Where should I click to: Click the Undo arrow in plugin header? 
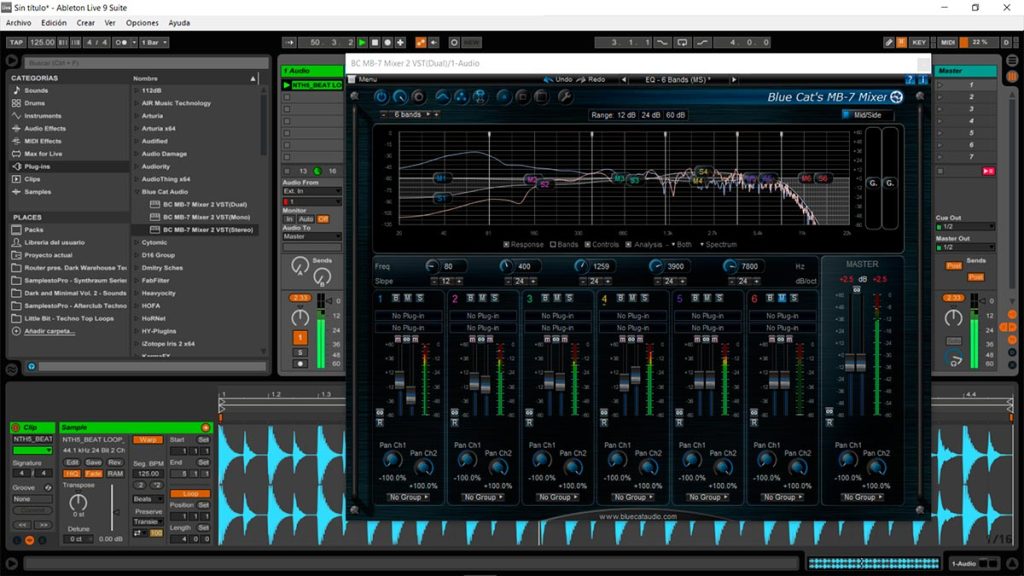[549, 79]
